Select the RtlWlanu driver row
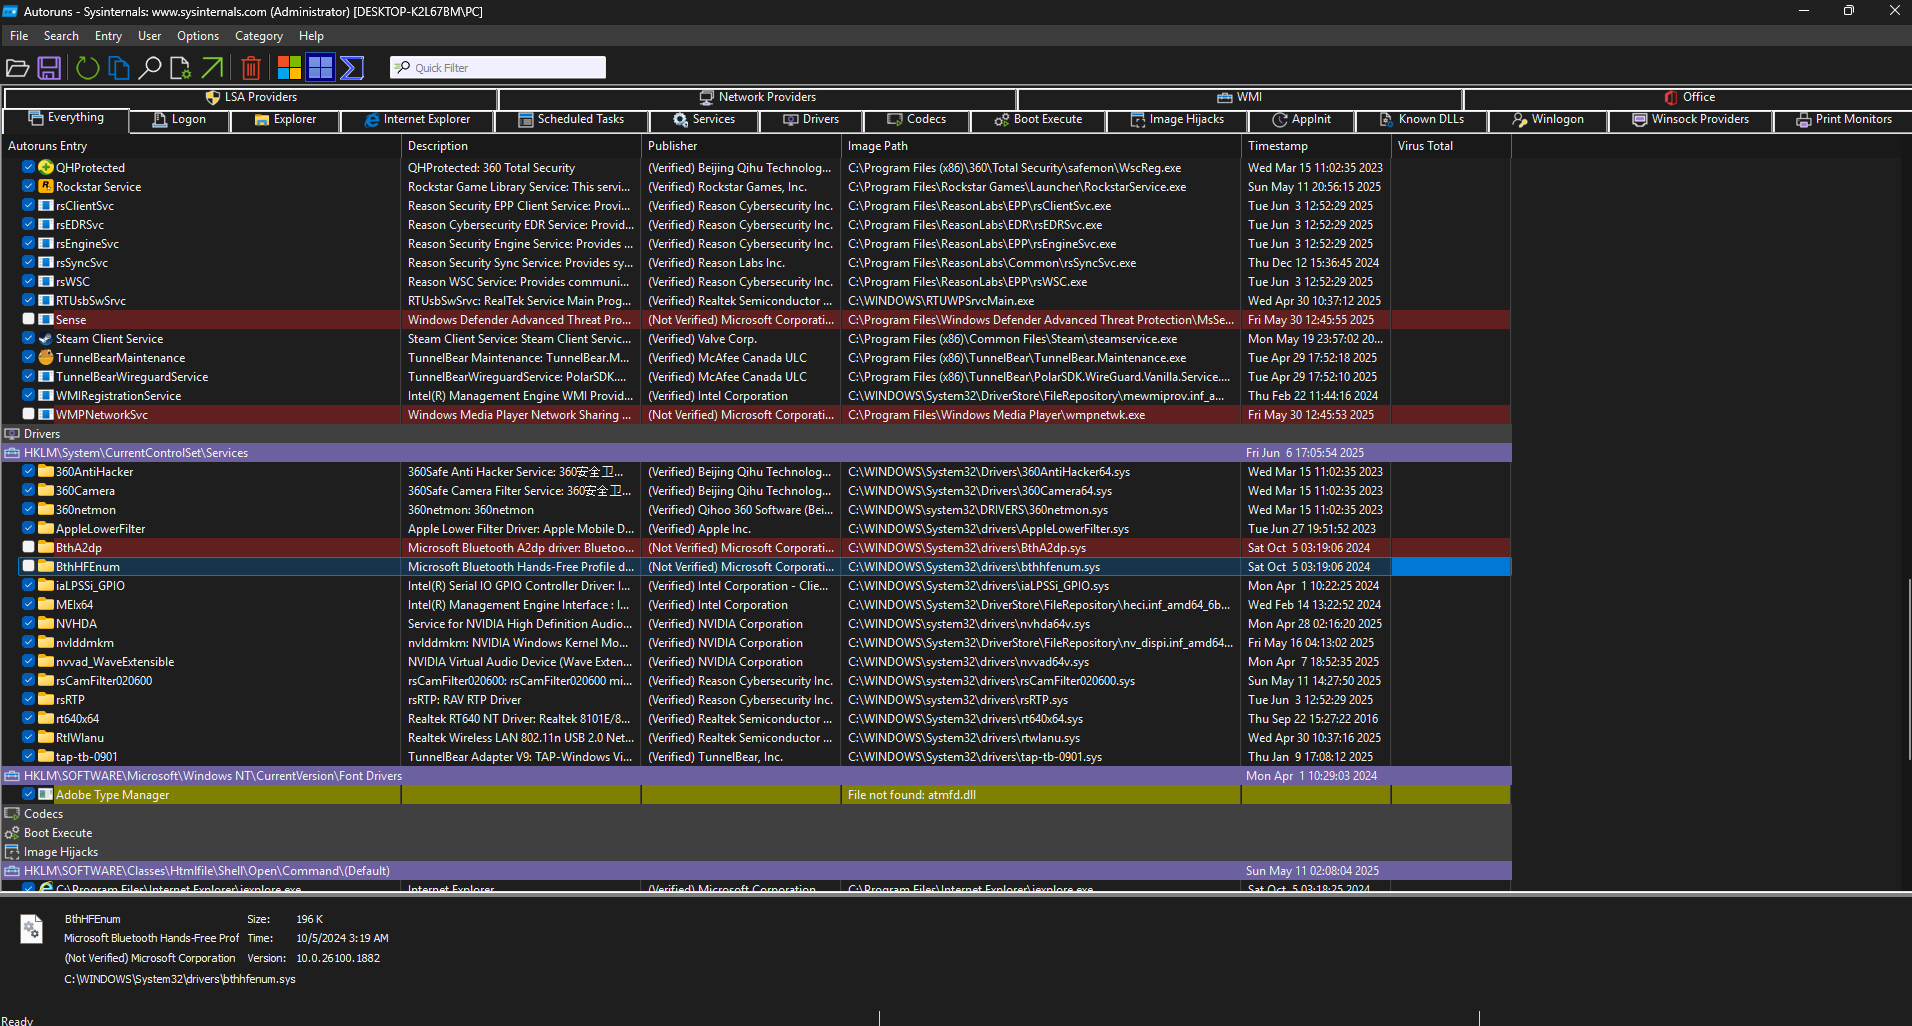 point(756,738)
